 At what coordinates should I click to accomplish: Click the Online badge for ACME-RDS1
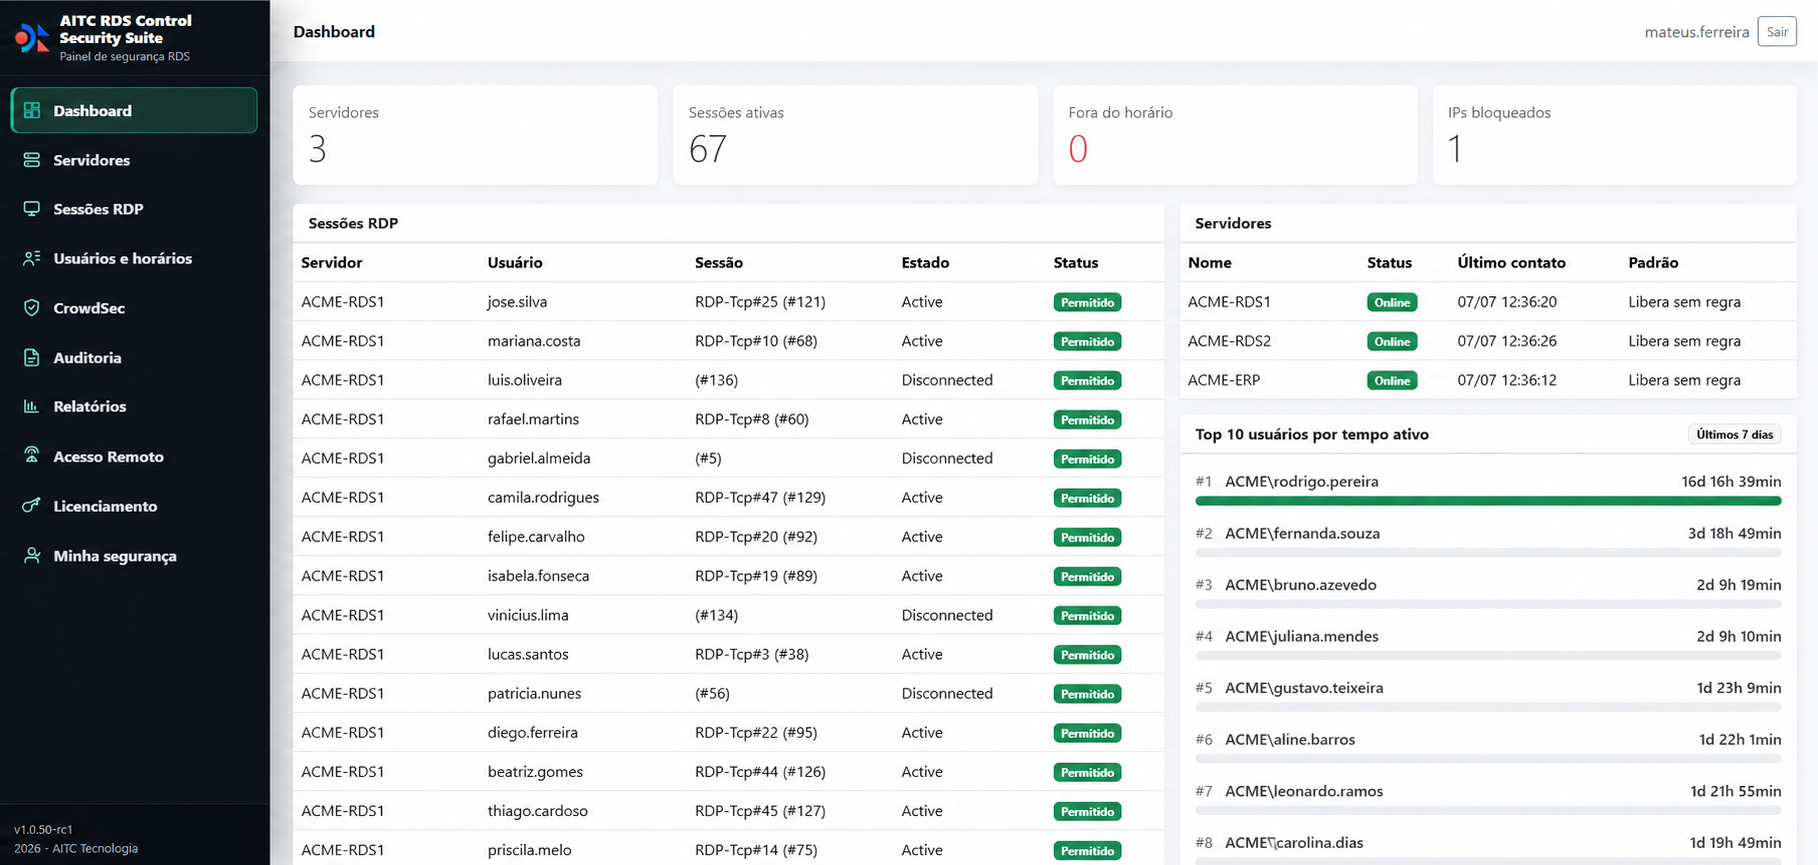[1392, 302]
